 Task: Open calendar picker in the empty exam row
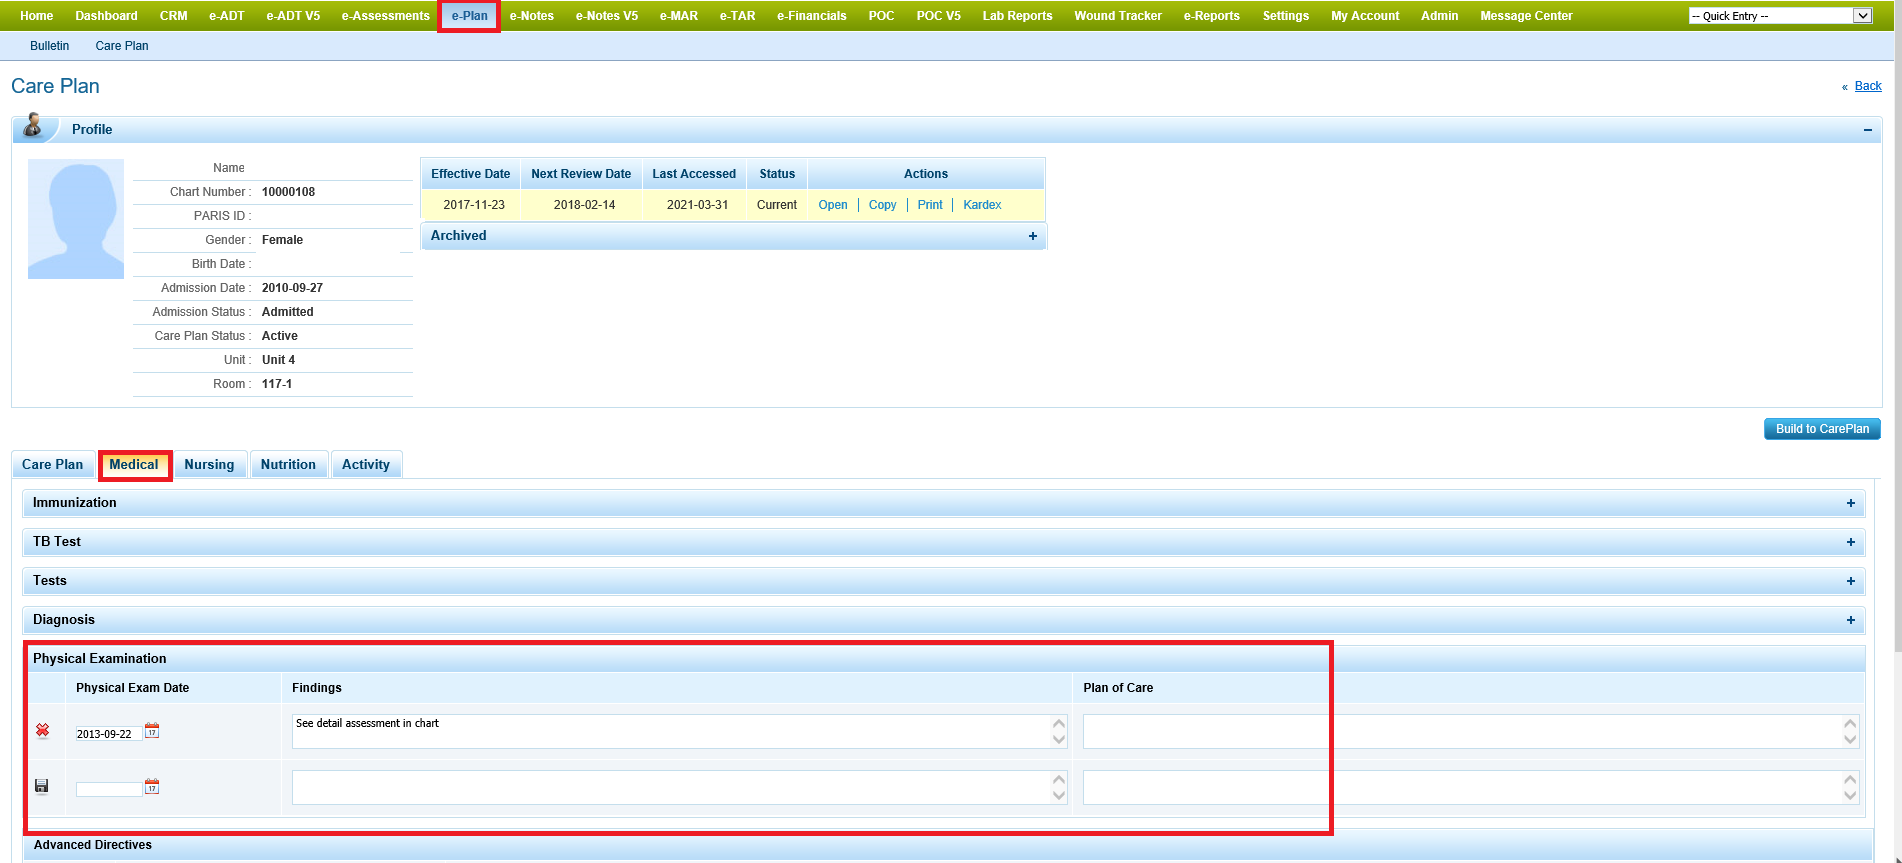point(152,787)
